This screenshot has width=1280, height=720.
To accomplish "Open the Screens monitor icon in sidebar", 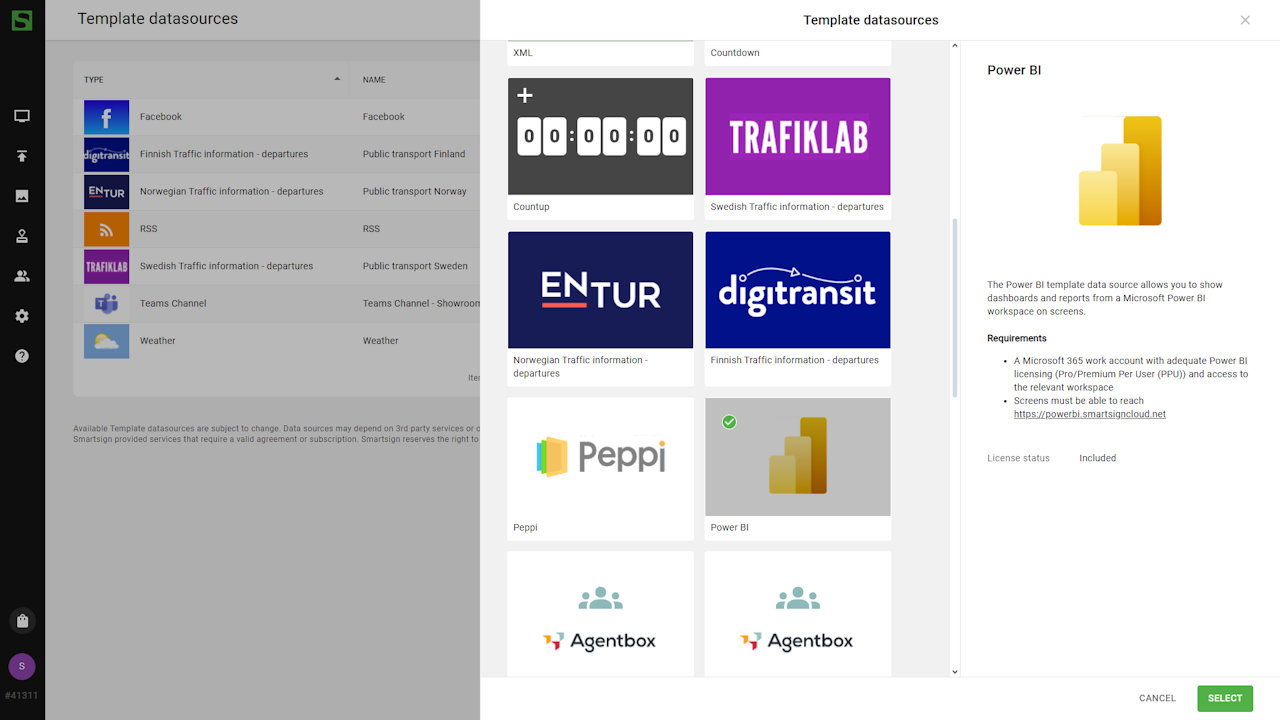I will pyautogui.click(x=22, y=117).
